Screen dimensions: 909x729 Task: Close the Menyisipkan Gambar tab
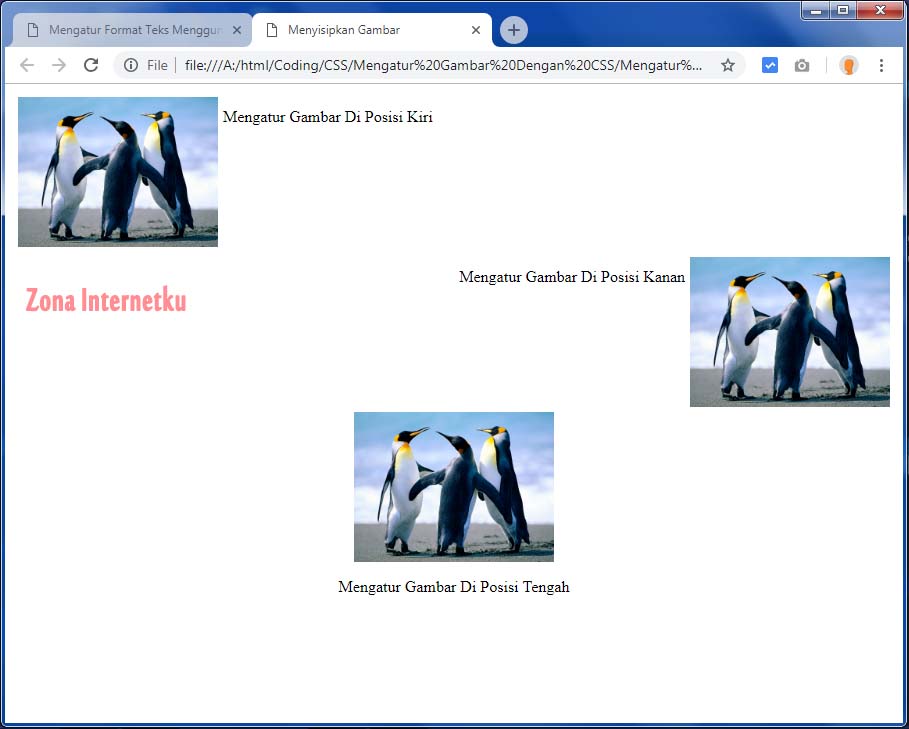point(476,30)
